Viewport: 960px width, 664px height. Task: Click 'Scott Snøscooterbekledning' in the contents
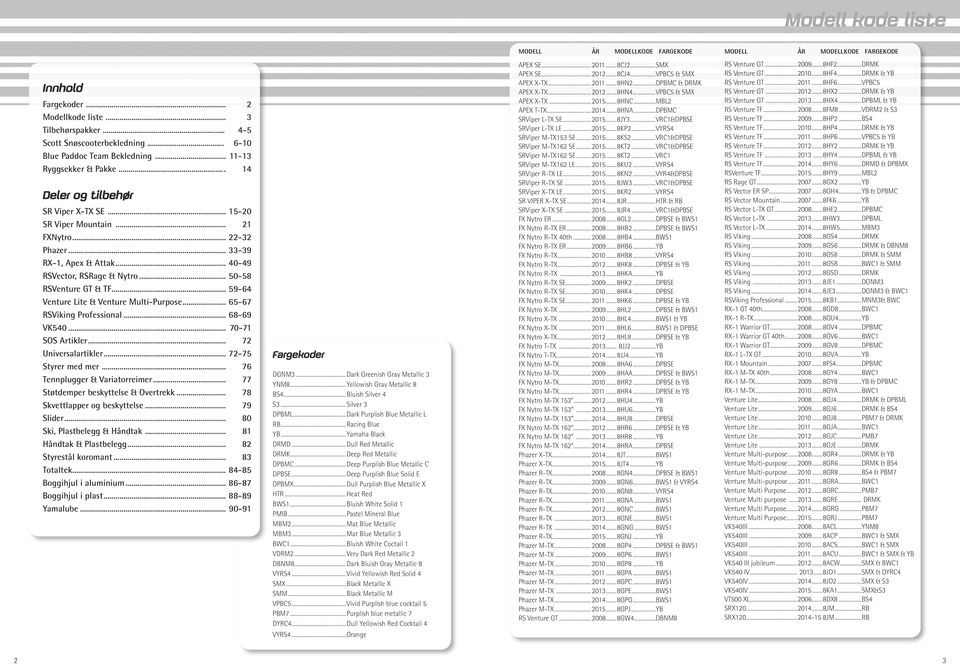coord(147,143)
